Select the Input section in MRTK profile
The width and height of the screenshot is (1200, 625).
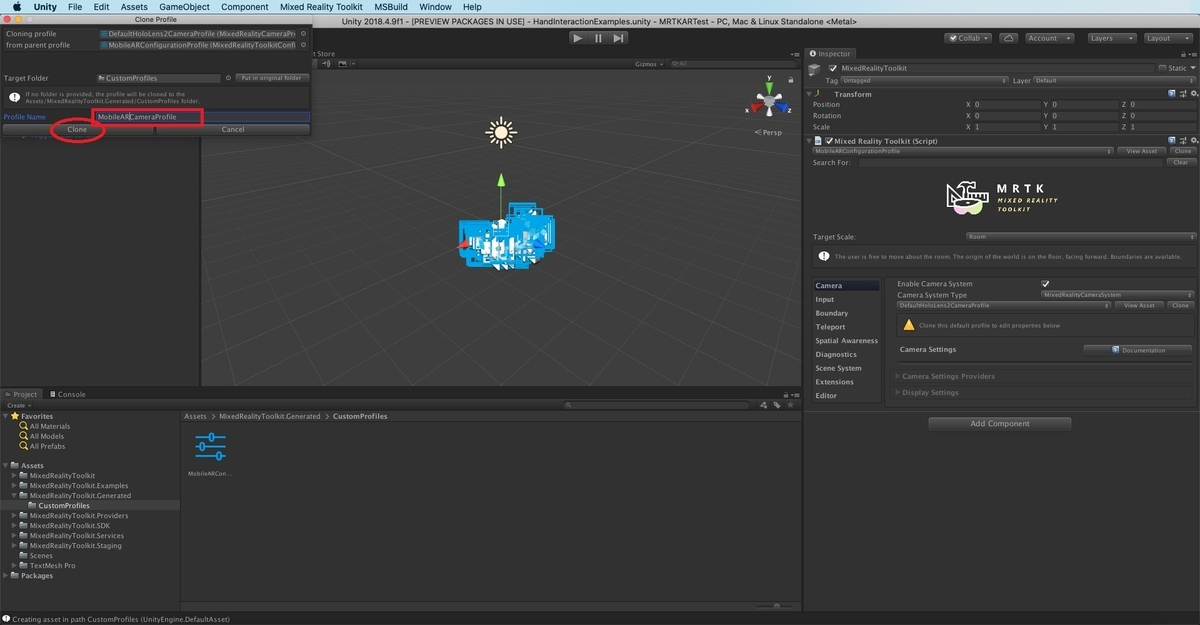coord(846,299)
